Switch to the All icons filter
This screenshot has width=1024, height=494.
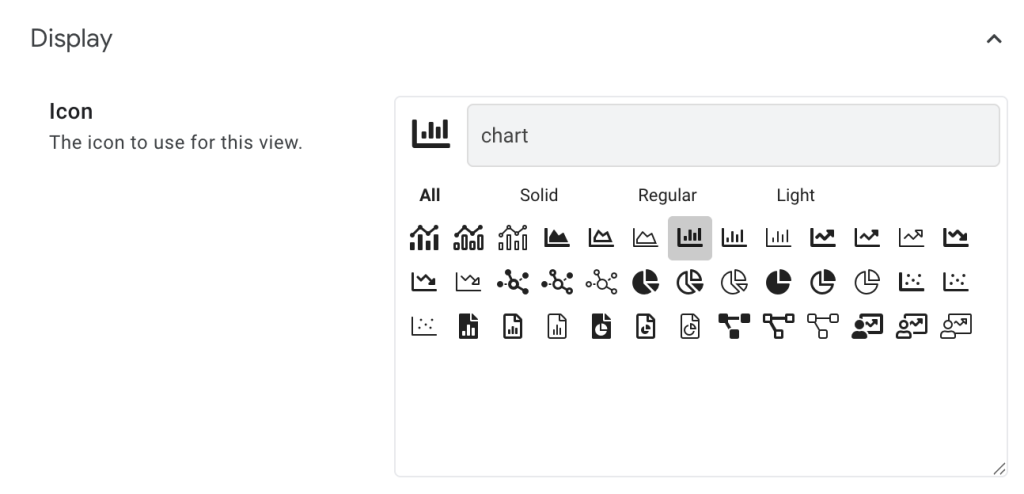pyautogui.click(x=430, y=195)
